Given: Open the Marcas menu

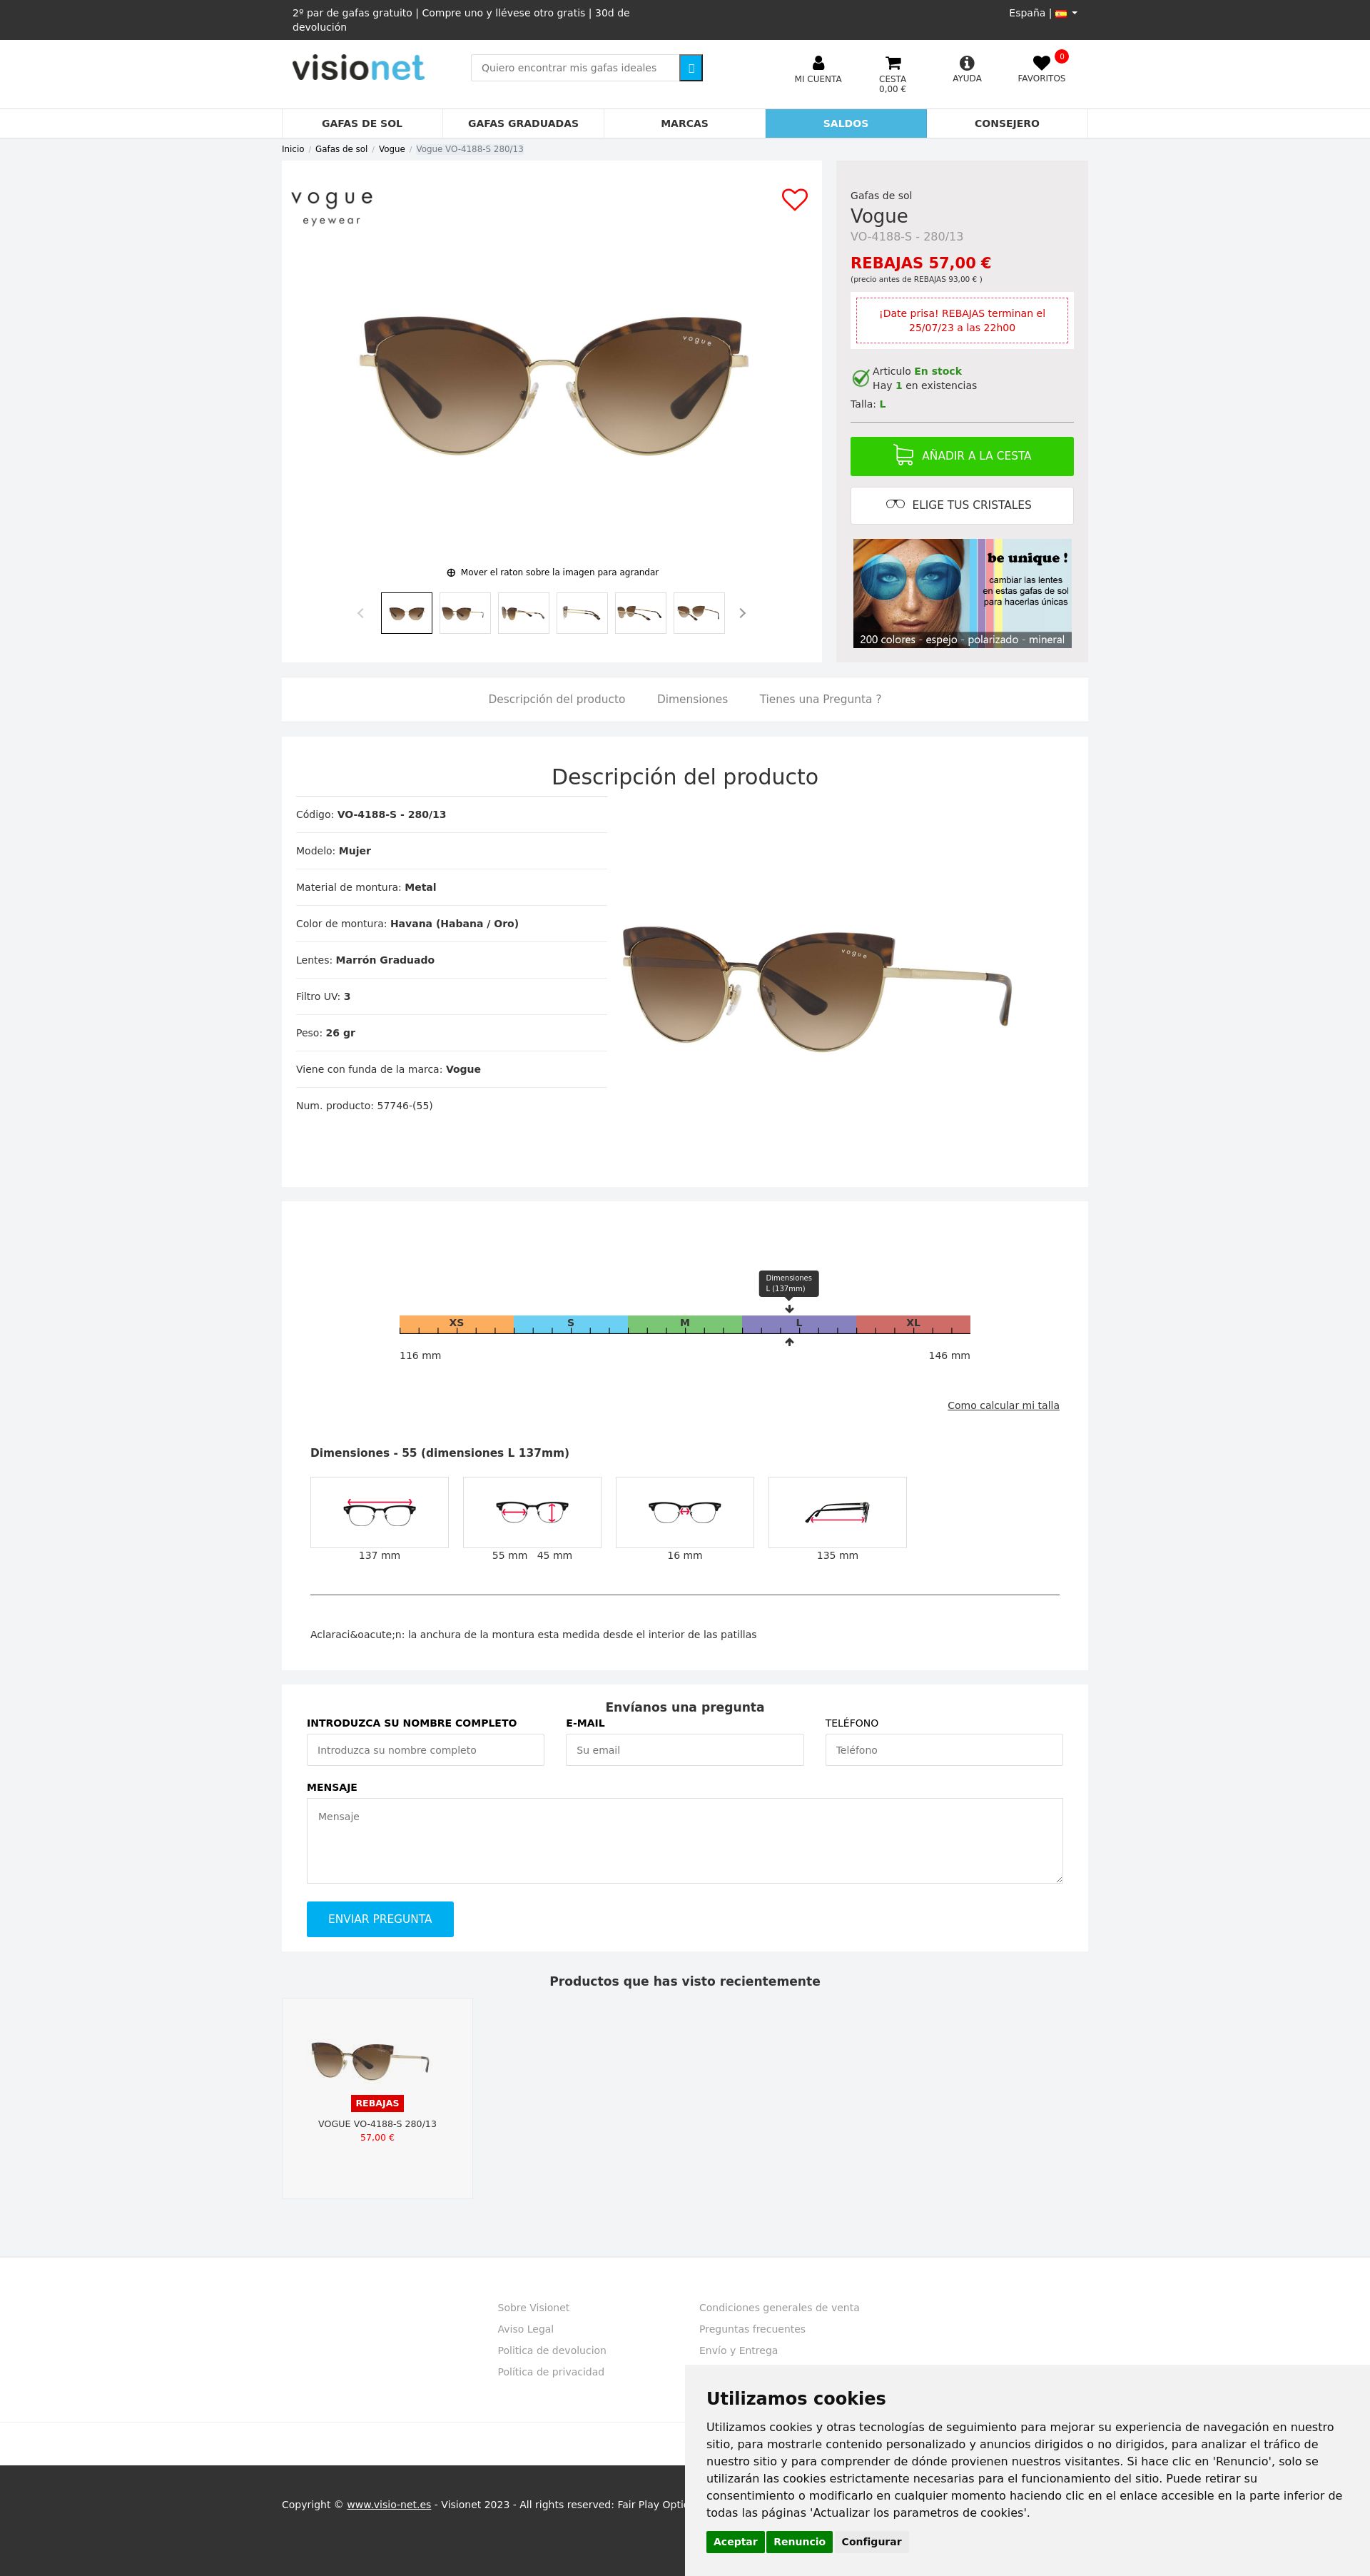Looking at the screenshot, I should coord(684,123).
